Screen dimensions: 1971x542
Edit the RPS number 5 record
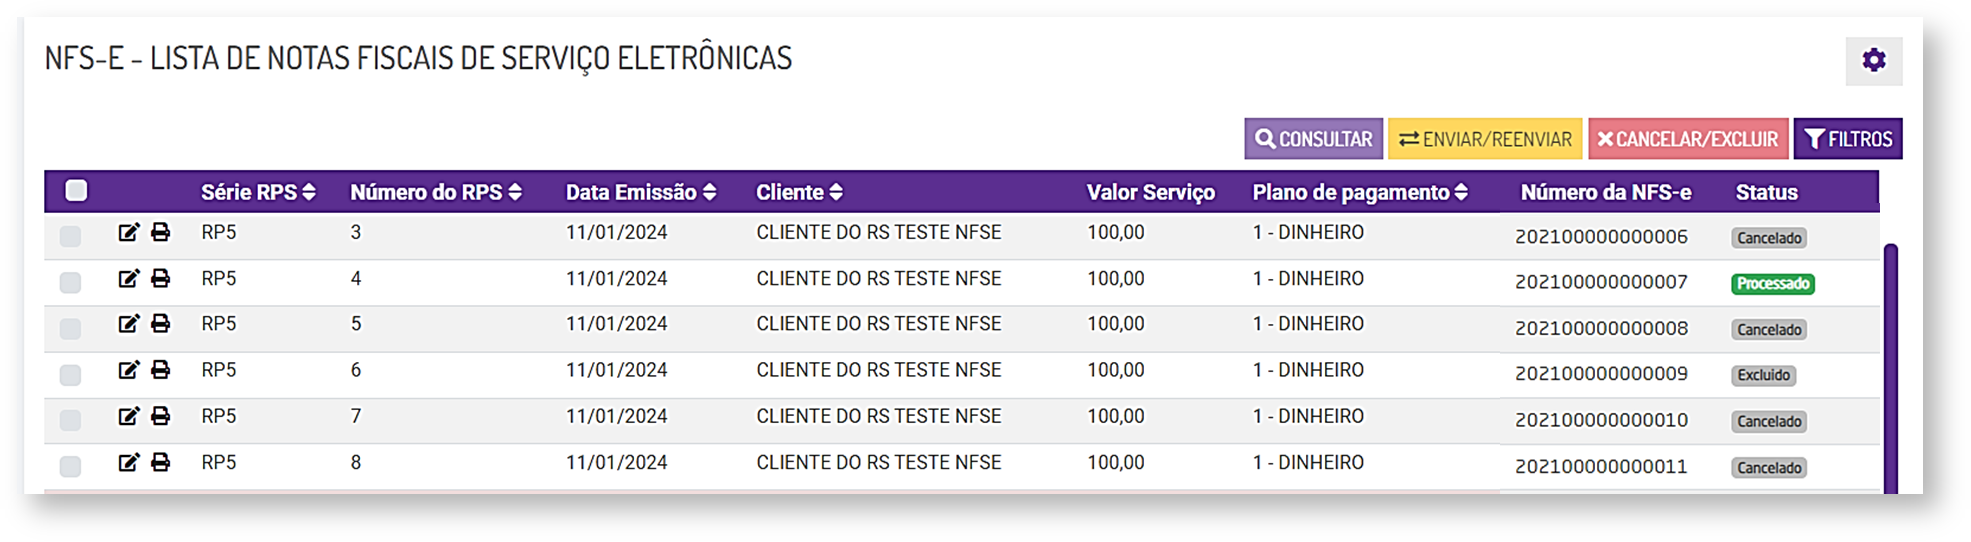(128, 324)
